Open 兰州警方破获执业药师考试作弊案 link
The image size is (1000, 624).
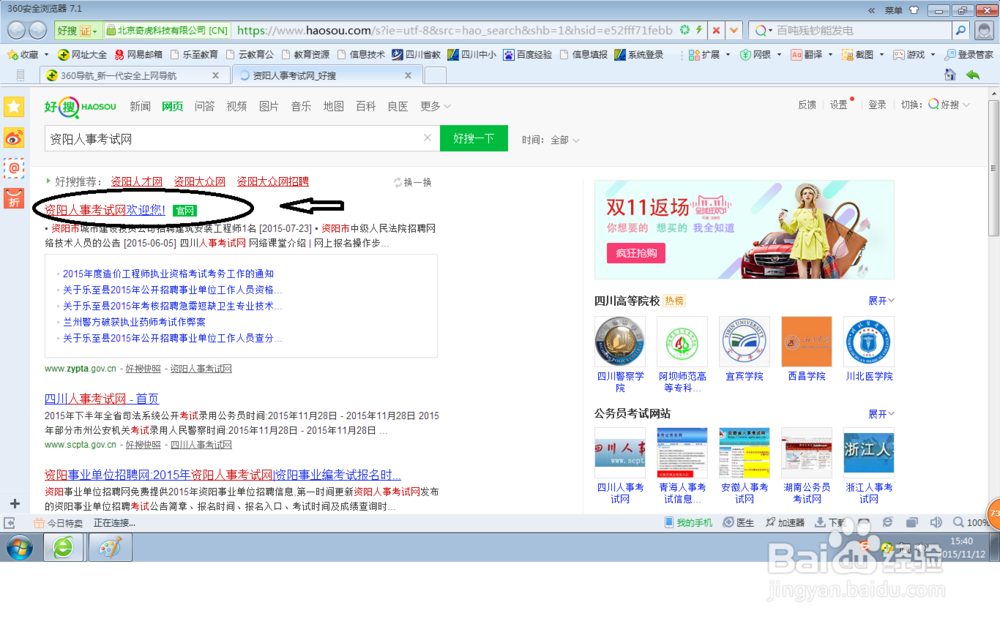click(134, 322)
